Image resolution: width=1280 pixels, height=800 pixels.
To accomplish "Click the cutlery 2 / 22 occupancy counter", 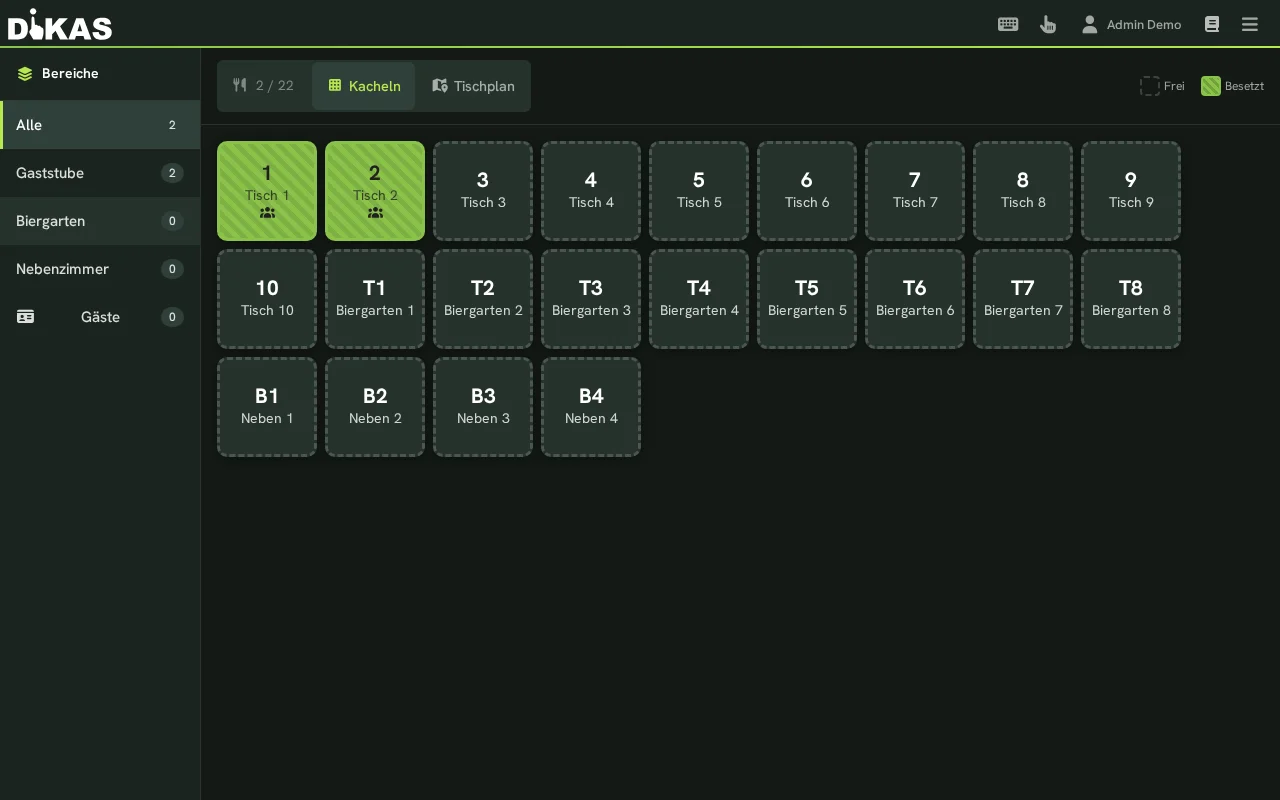I will coord(263,86).
